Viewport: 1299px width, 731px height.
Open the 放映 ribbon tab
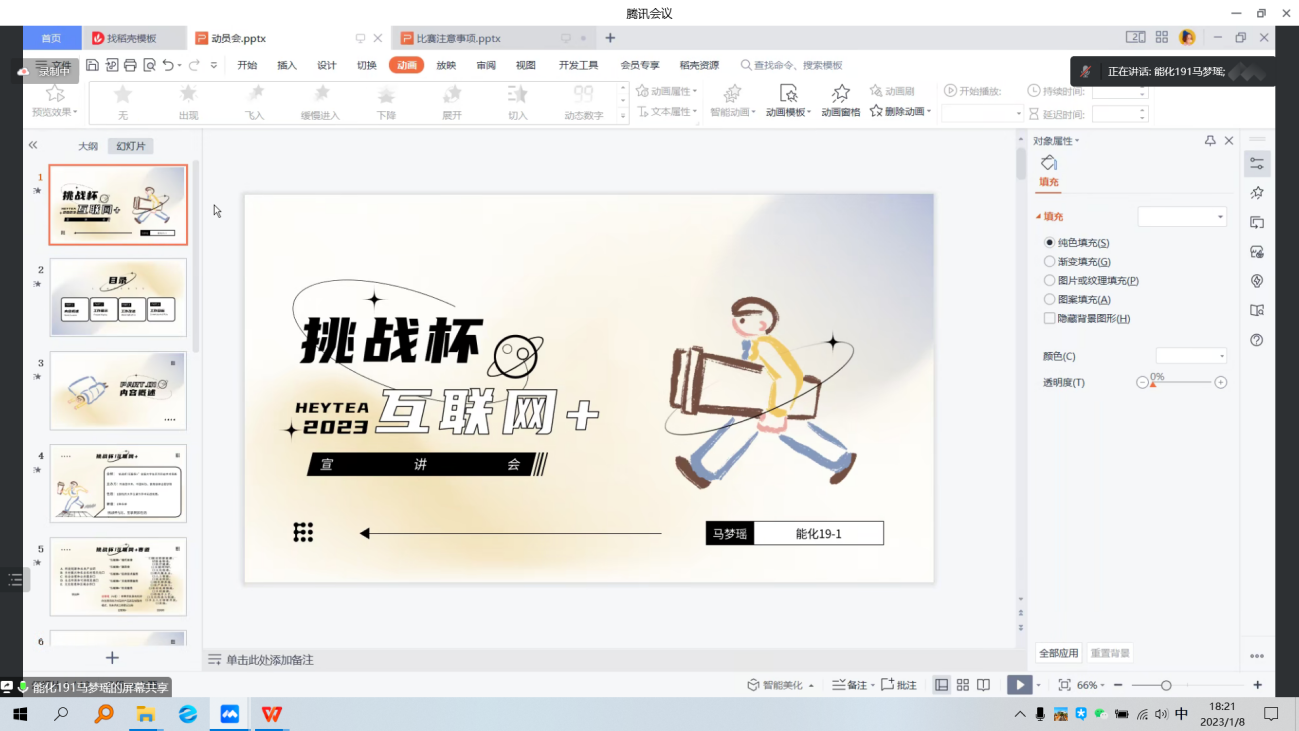446,65
